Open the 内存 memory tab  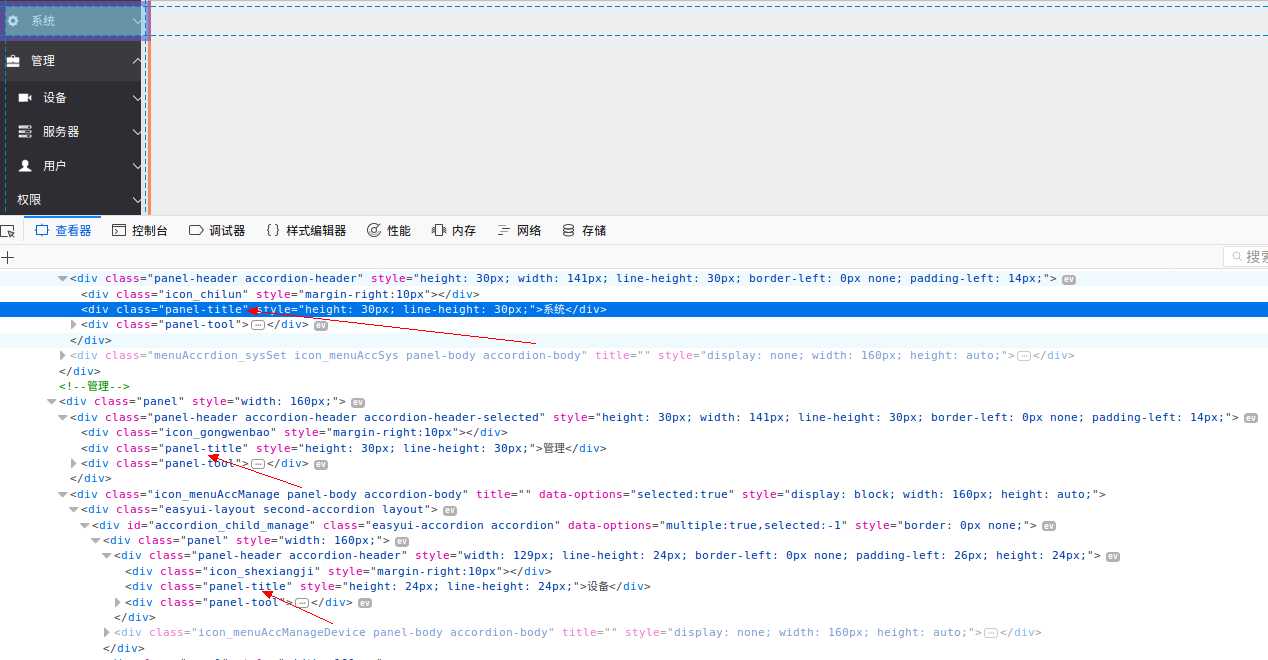(x=454, y=231)
